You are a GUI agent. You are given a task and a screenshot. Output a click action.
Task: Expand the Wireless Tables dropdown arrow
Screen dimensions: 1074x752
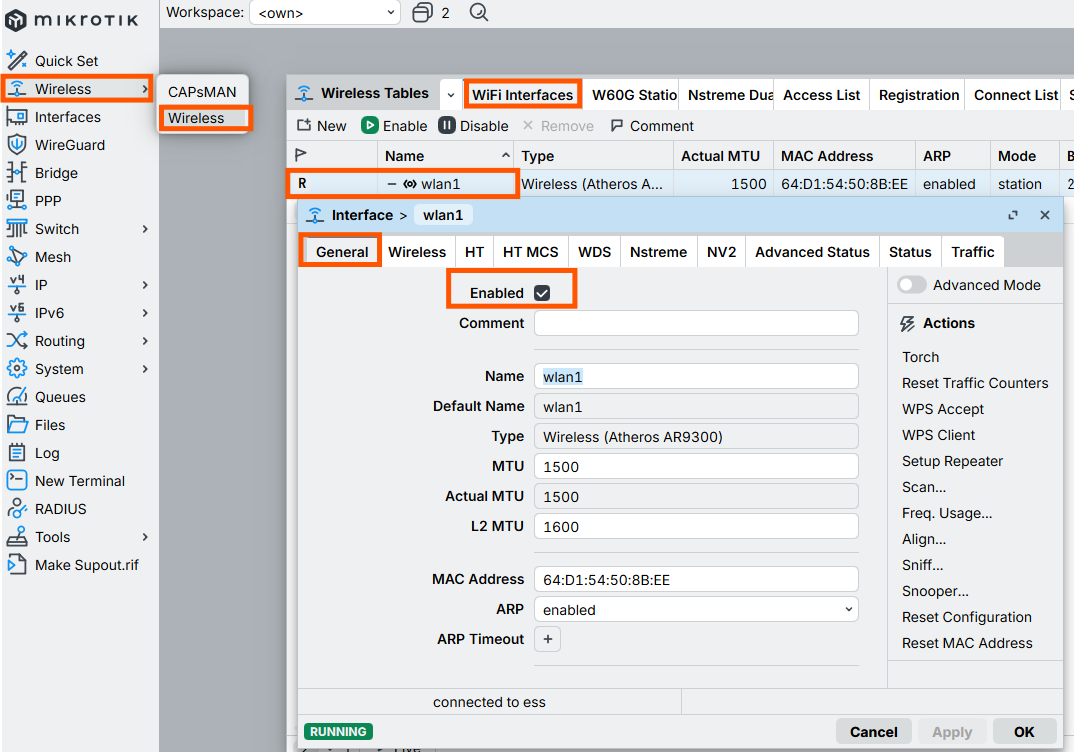[451, 95]
